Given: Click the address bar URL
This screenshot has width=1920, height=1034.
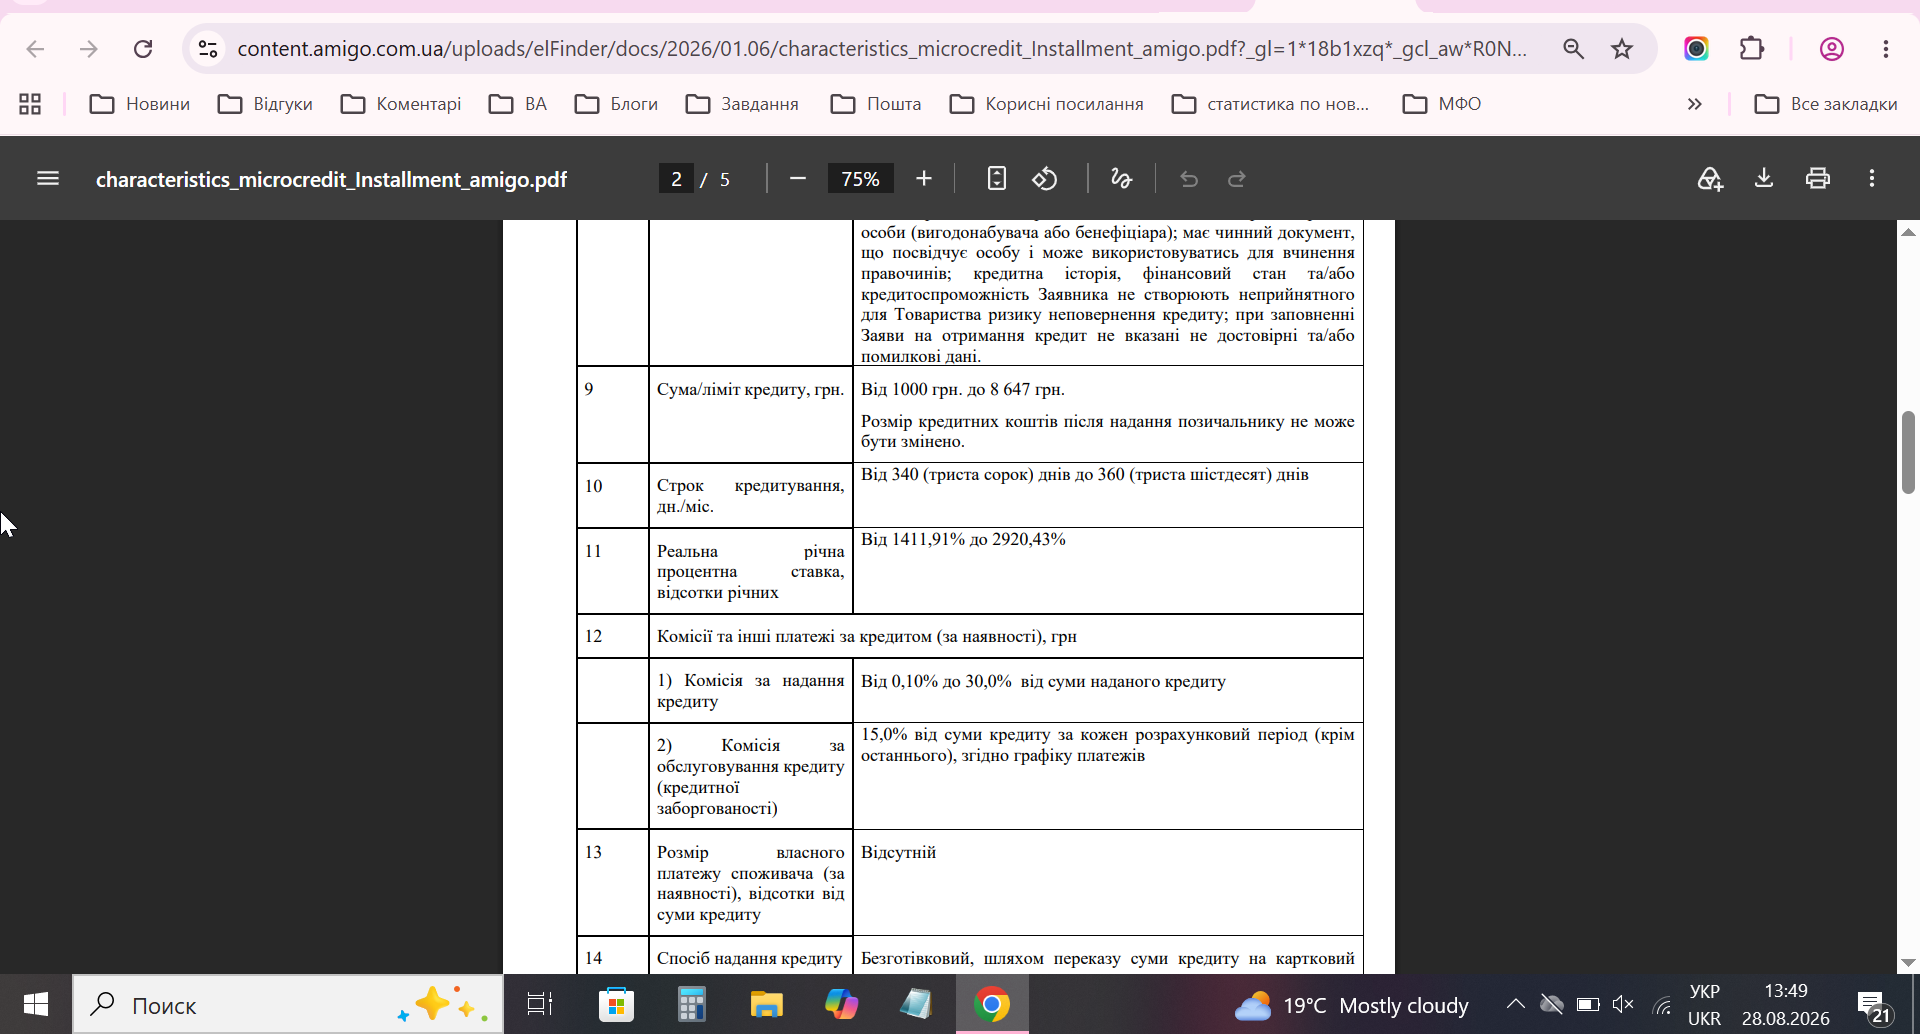Looking at the screenshot, I should [x=881, y=49].
